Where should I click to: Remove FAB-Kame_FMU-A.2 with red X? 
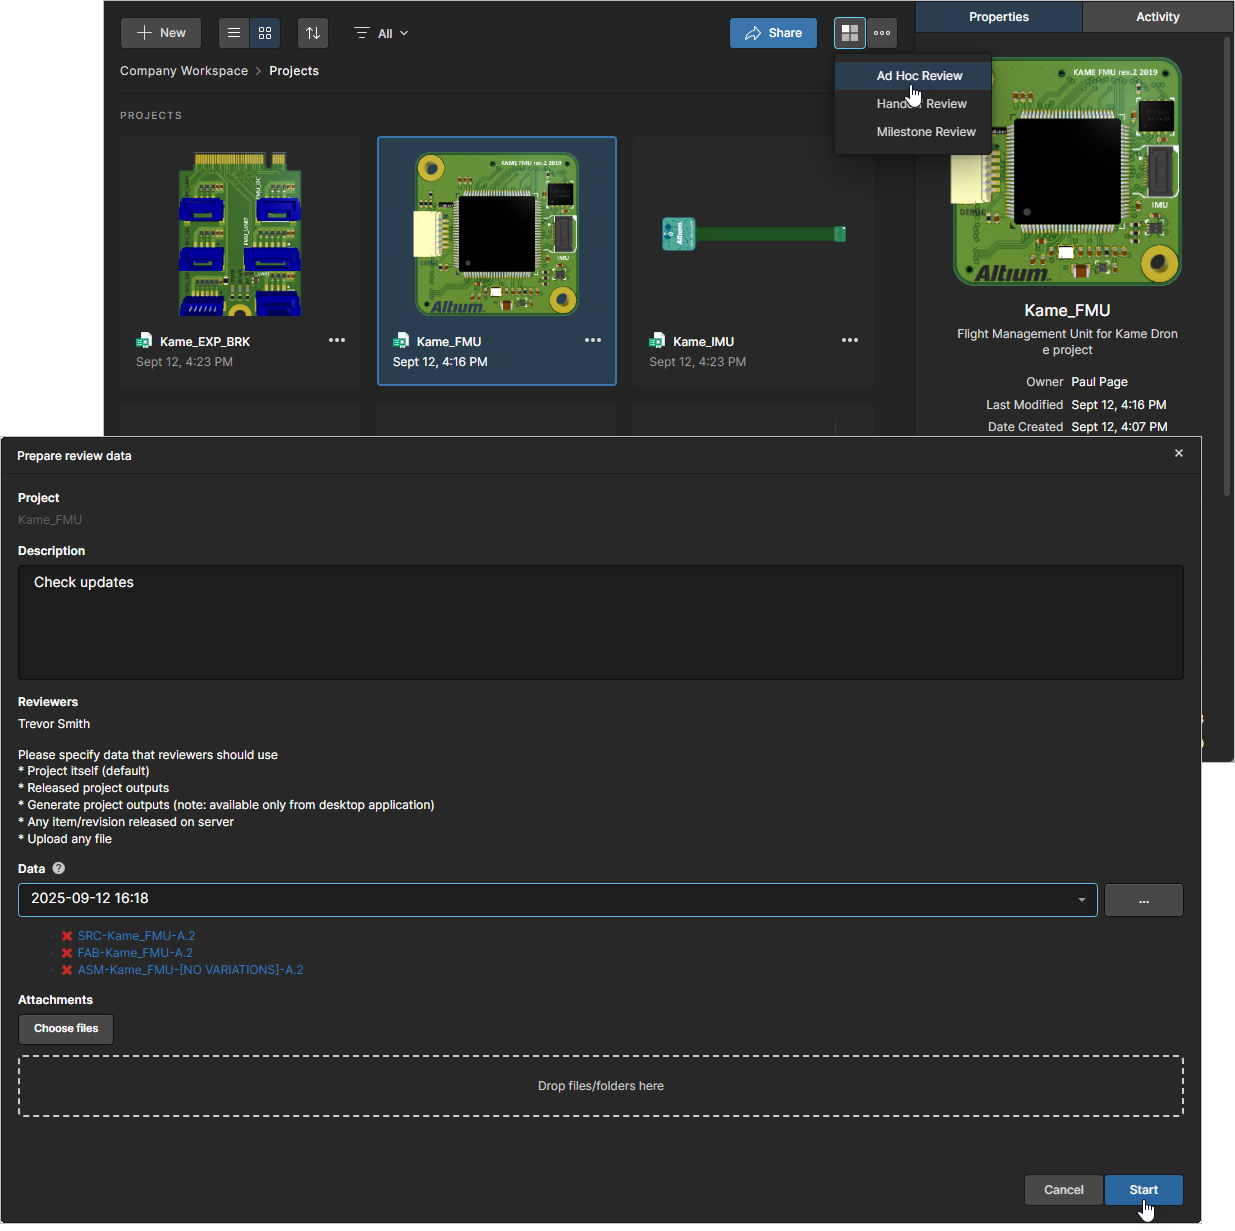(67, 953)
